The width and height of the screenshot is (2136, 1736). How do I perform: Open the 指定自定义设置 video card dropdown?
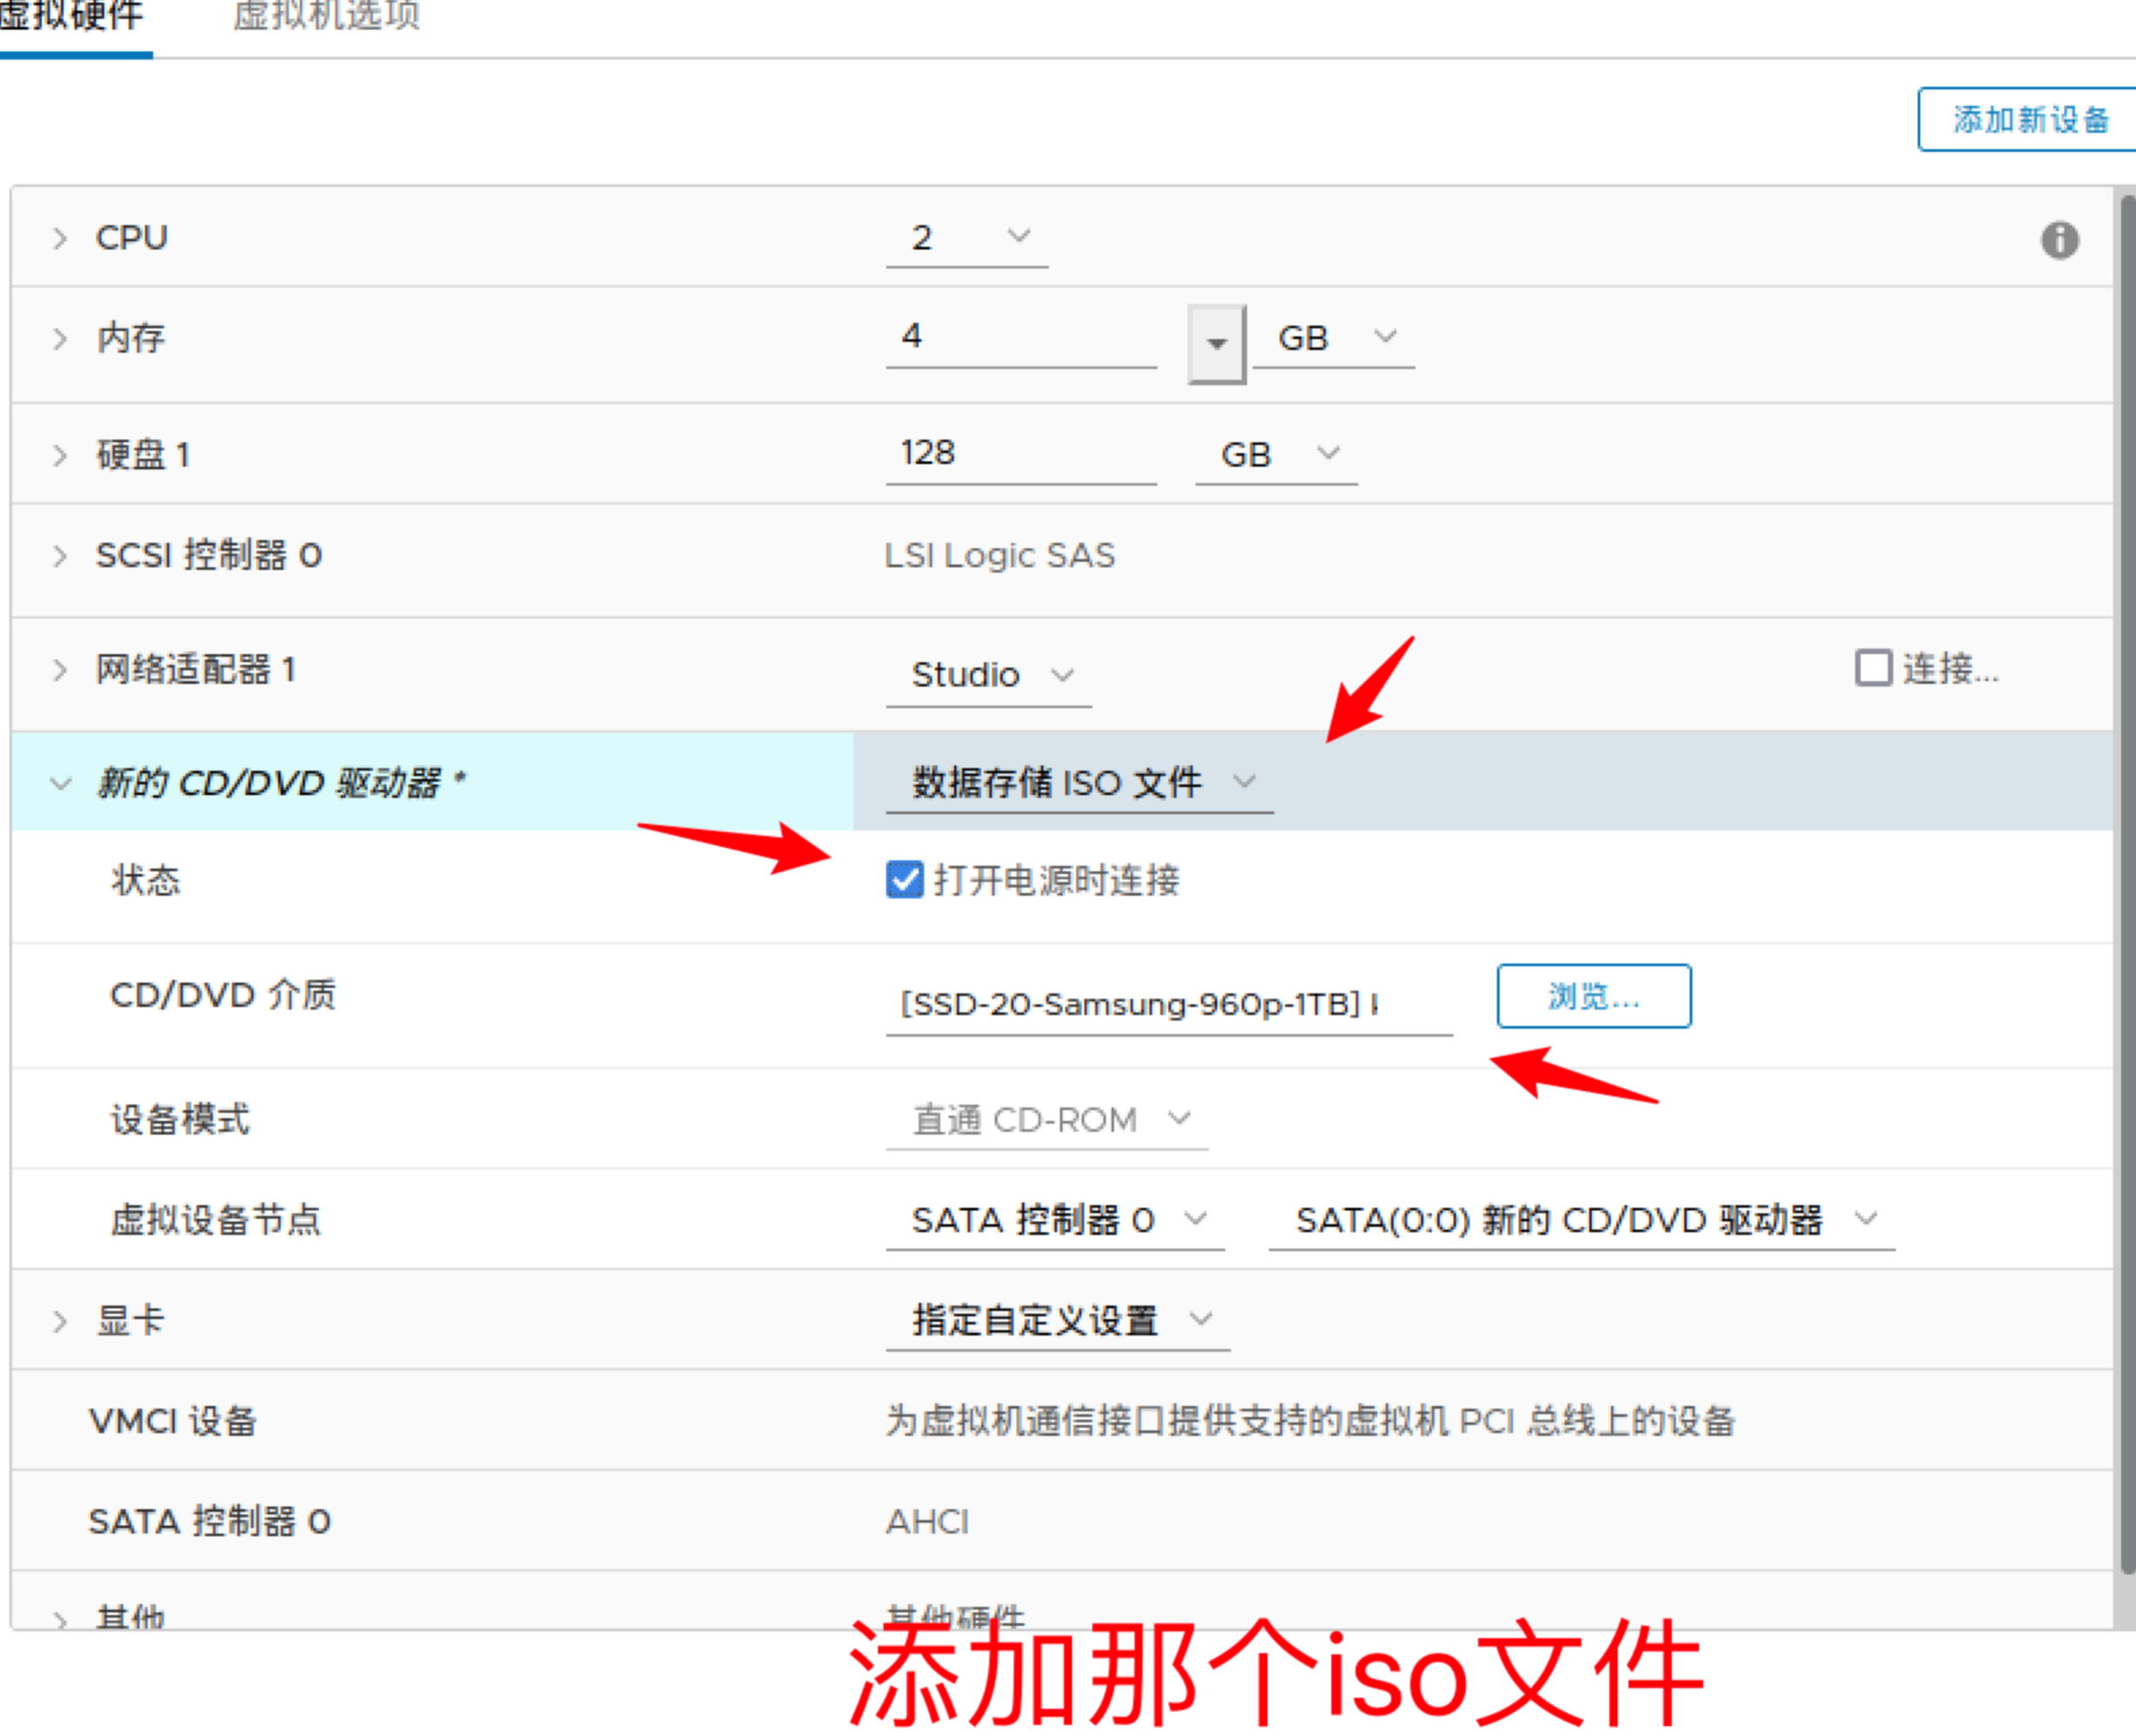[1058, 1321]
